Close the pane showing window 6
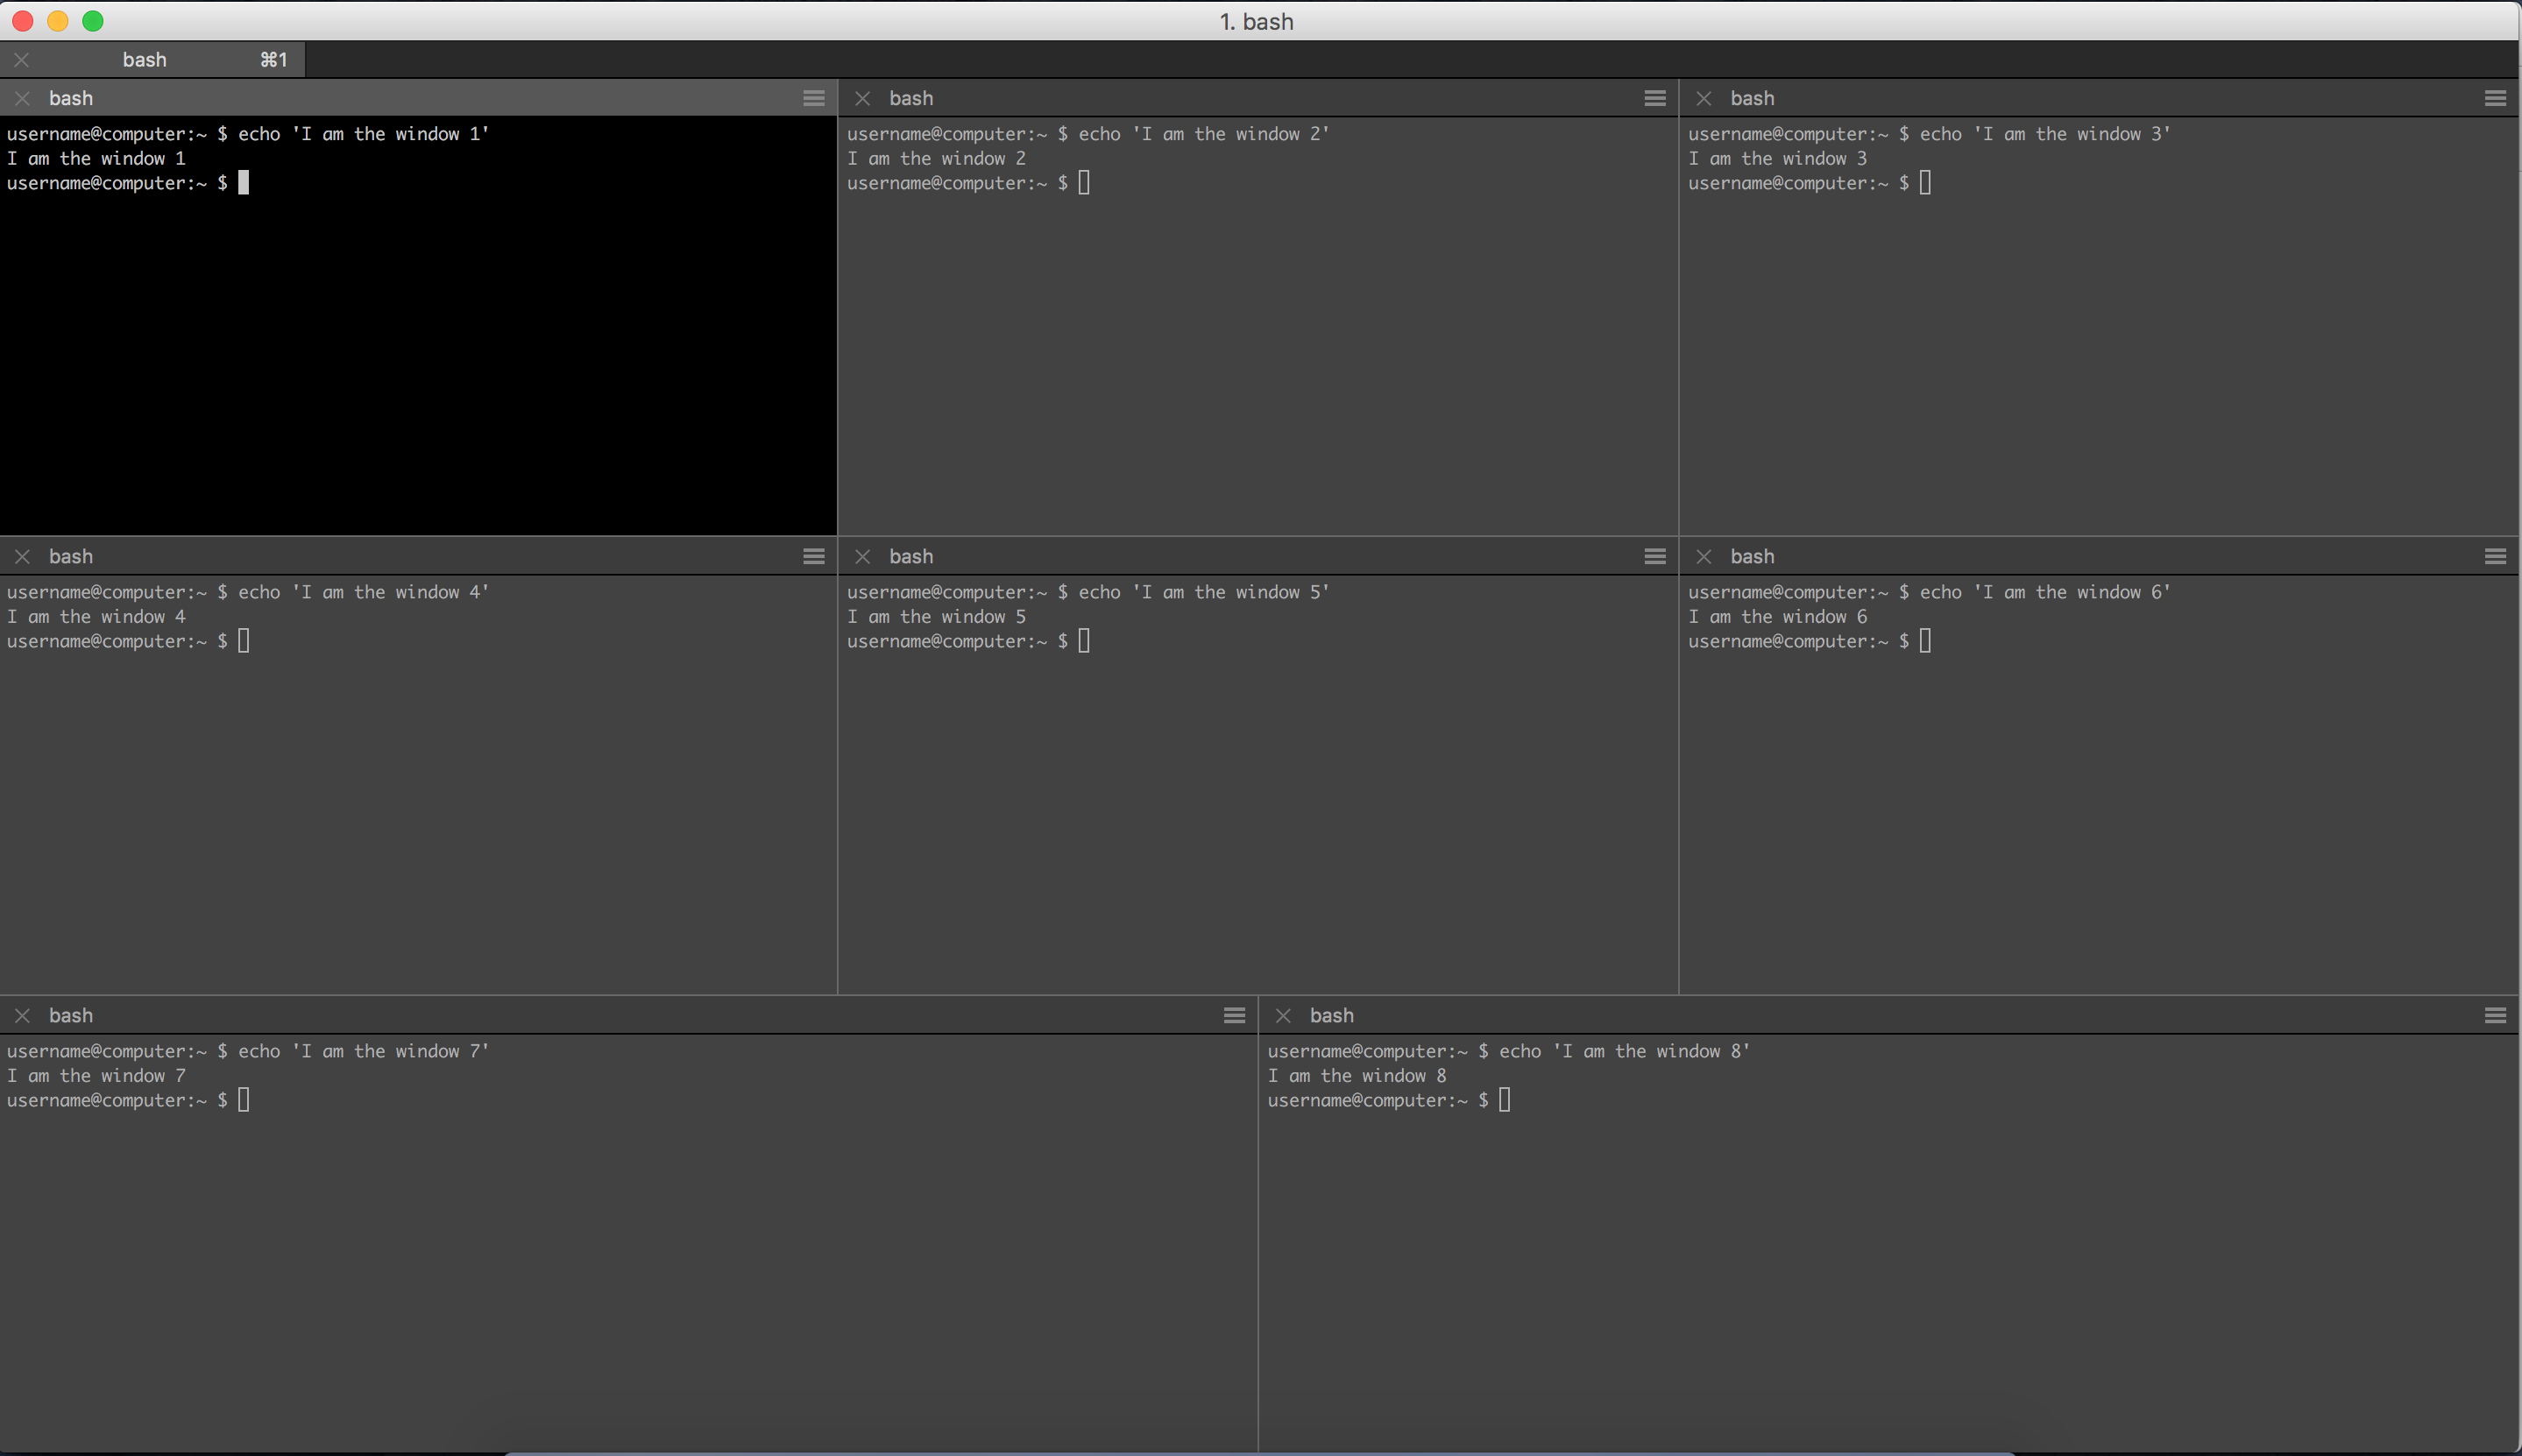This screenshot has width=2522, height=1456. click(1704, 556)
